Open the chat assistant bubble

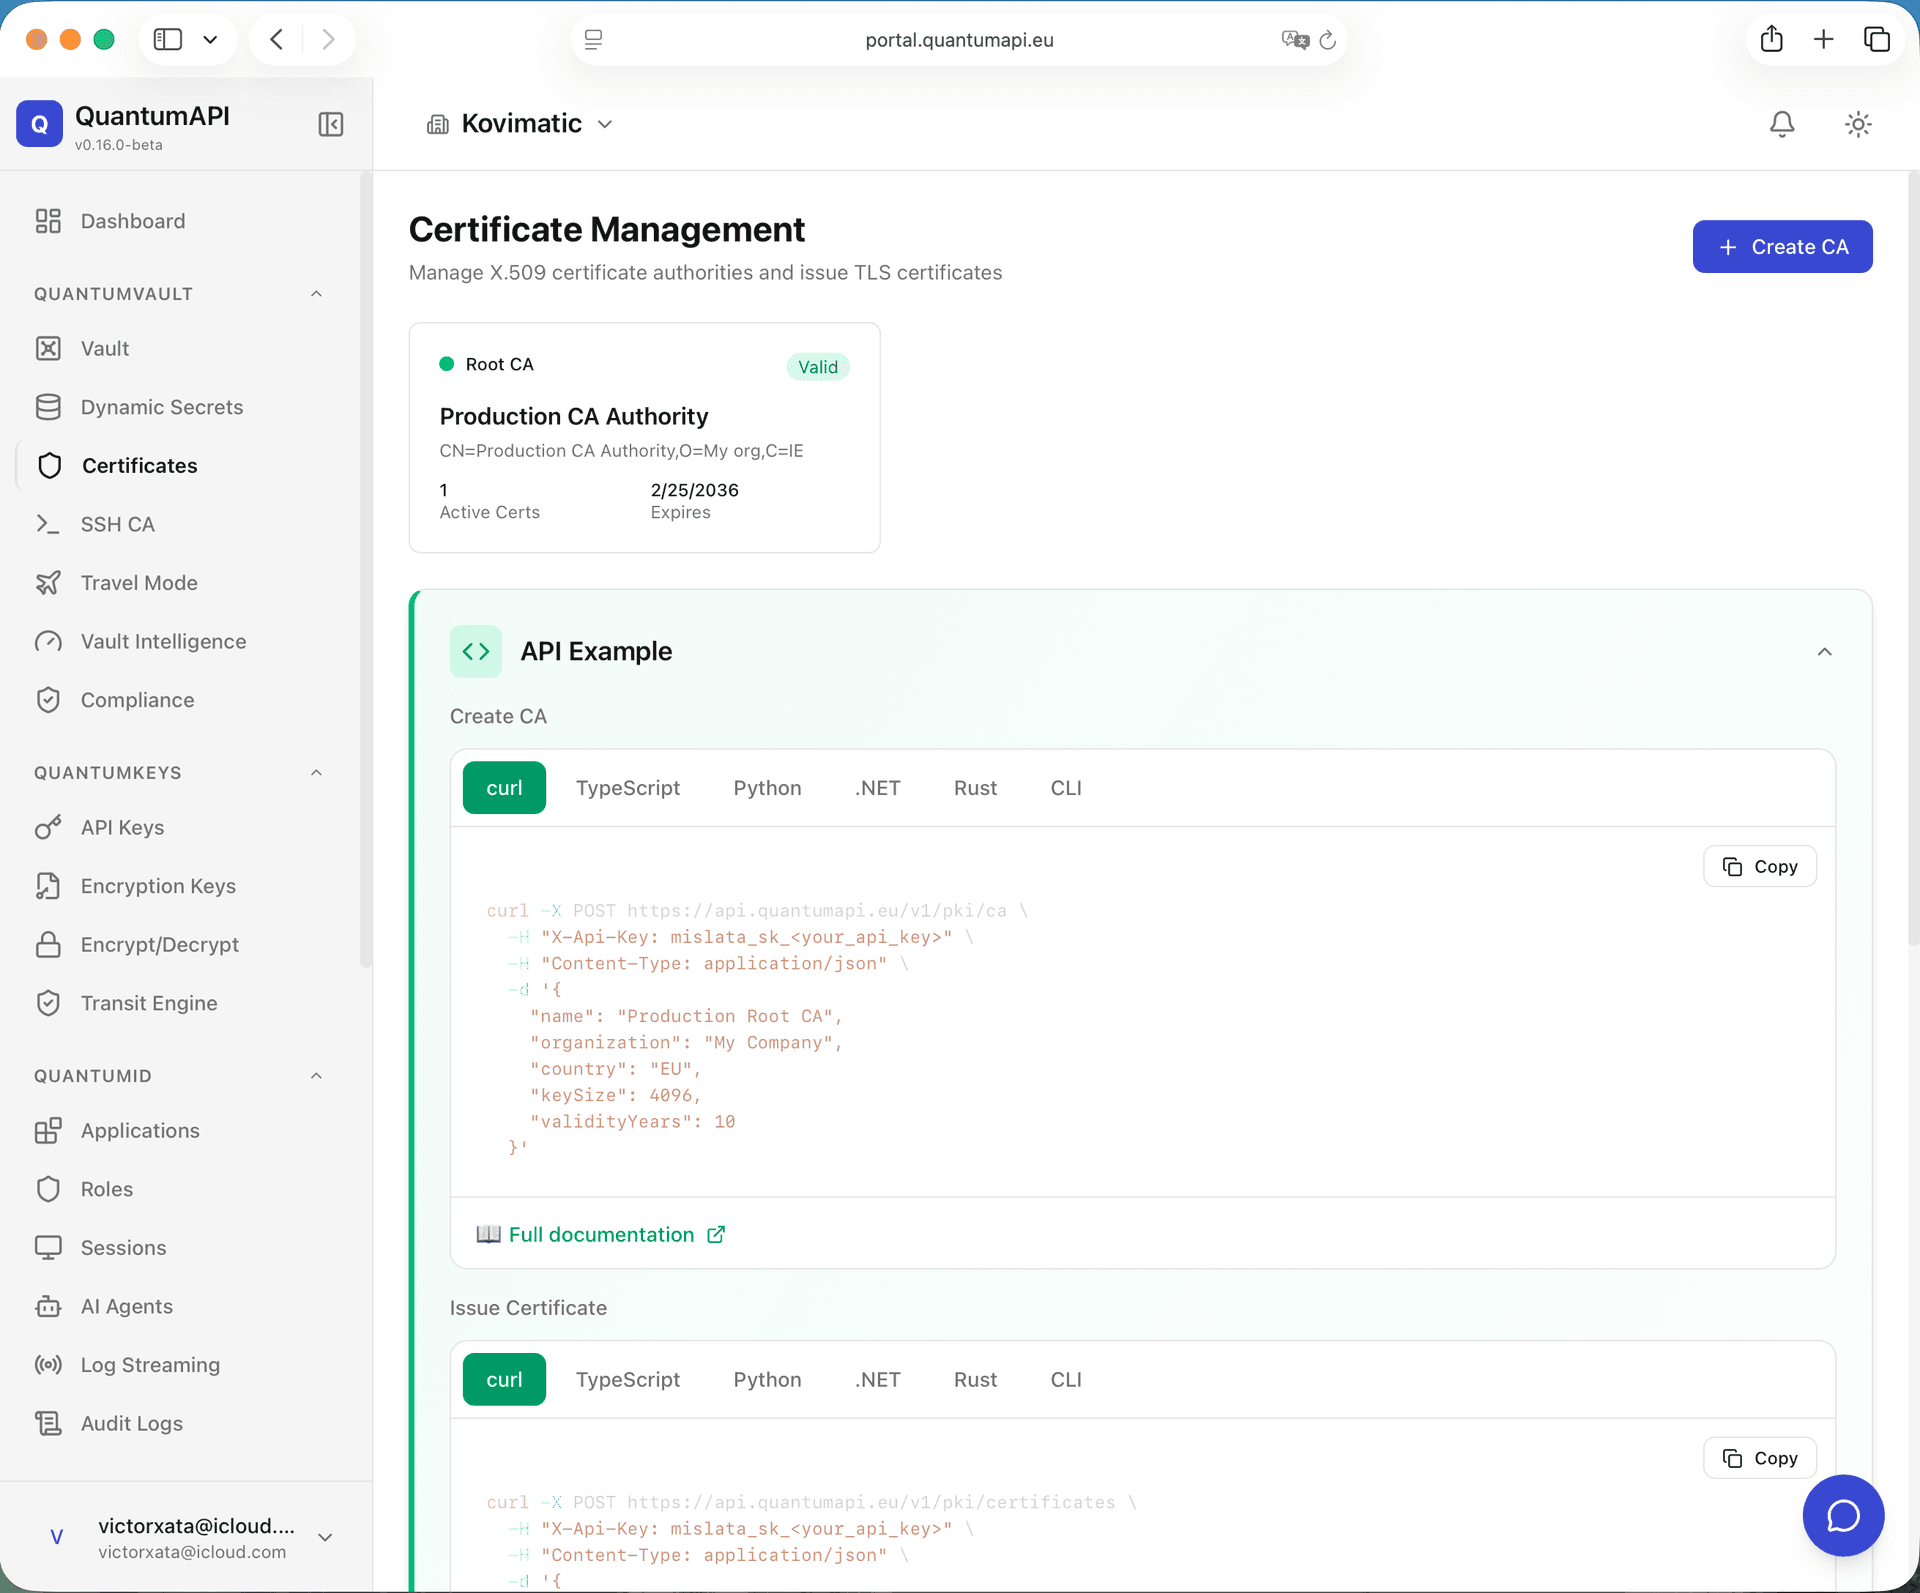pyautogui.click(x=1843, y=1516)
